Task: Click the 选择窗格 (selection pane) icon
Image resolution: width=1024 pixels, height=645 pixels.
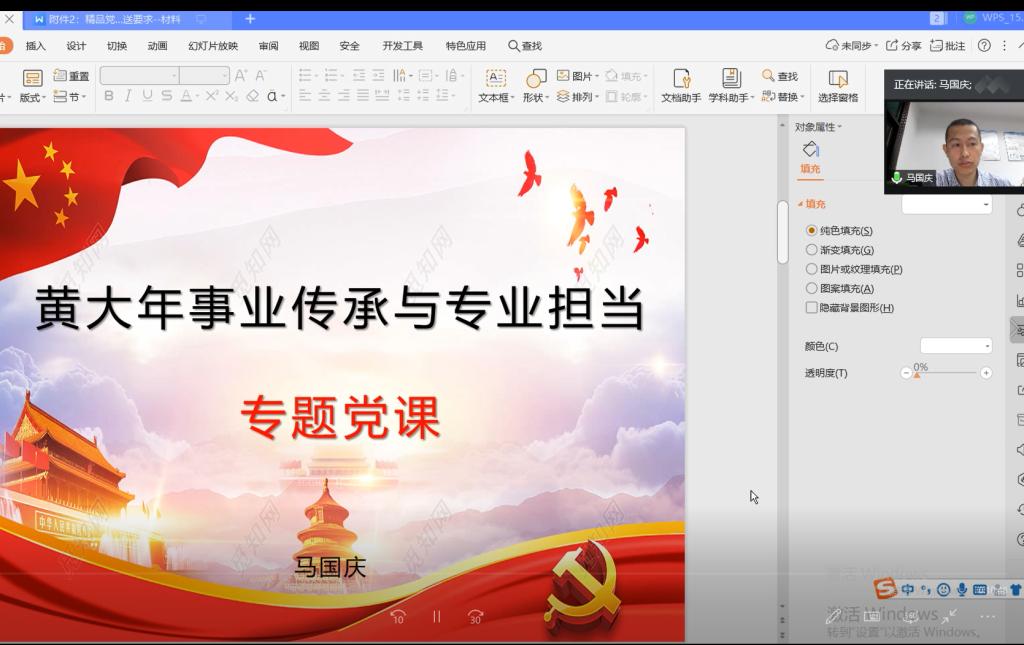Action: coord(838,79)
